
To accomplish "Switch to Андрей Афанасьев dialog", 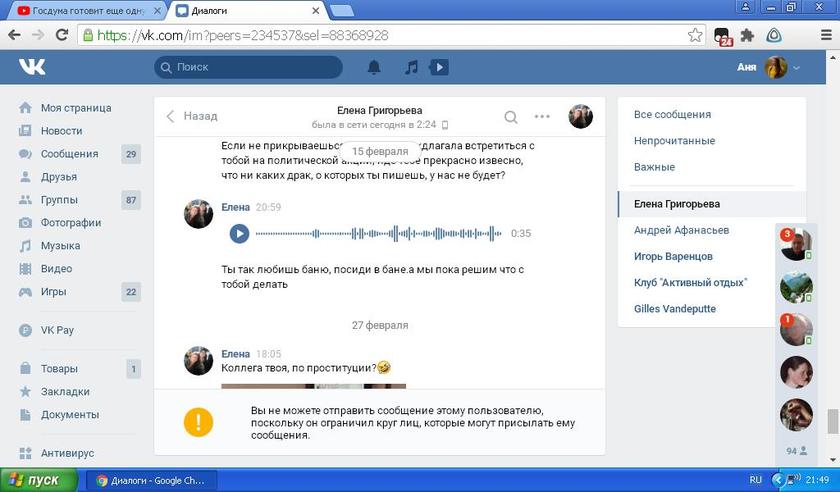I will pyautogui.click(x=681, y=230).
